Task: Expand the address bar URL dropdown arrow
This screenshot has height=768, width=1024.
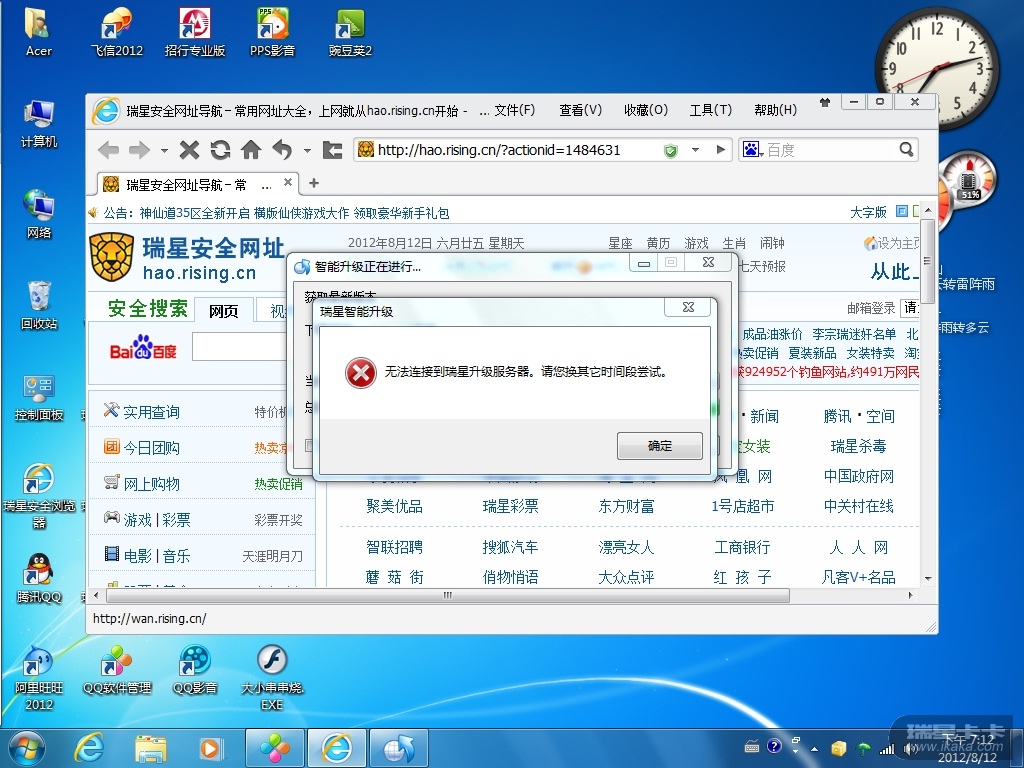Action: tap(697, 150)
